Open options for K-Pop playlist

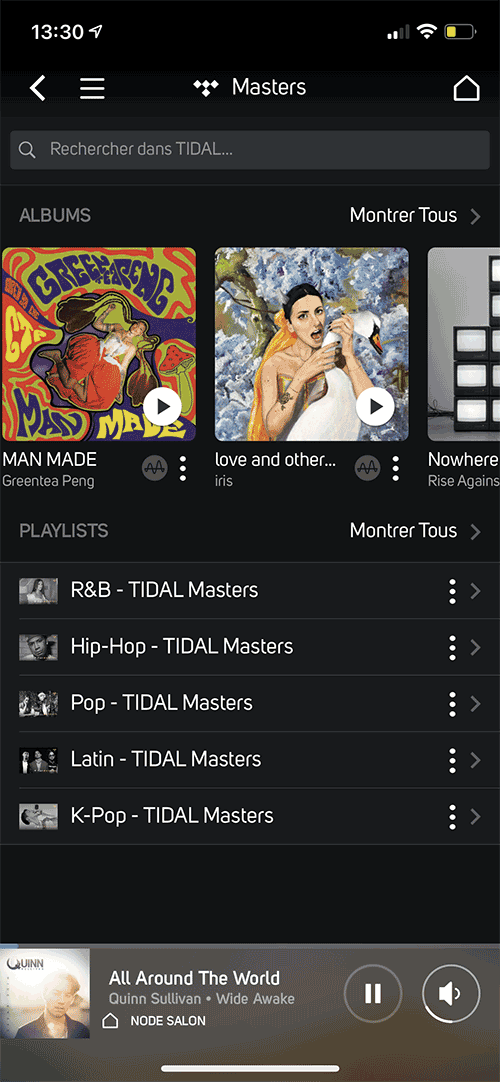(452, 816)
